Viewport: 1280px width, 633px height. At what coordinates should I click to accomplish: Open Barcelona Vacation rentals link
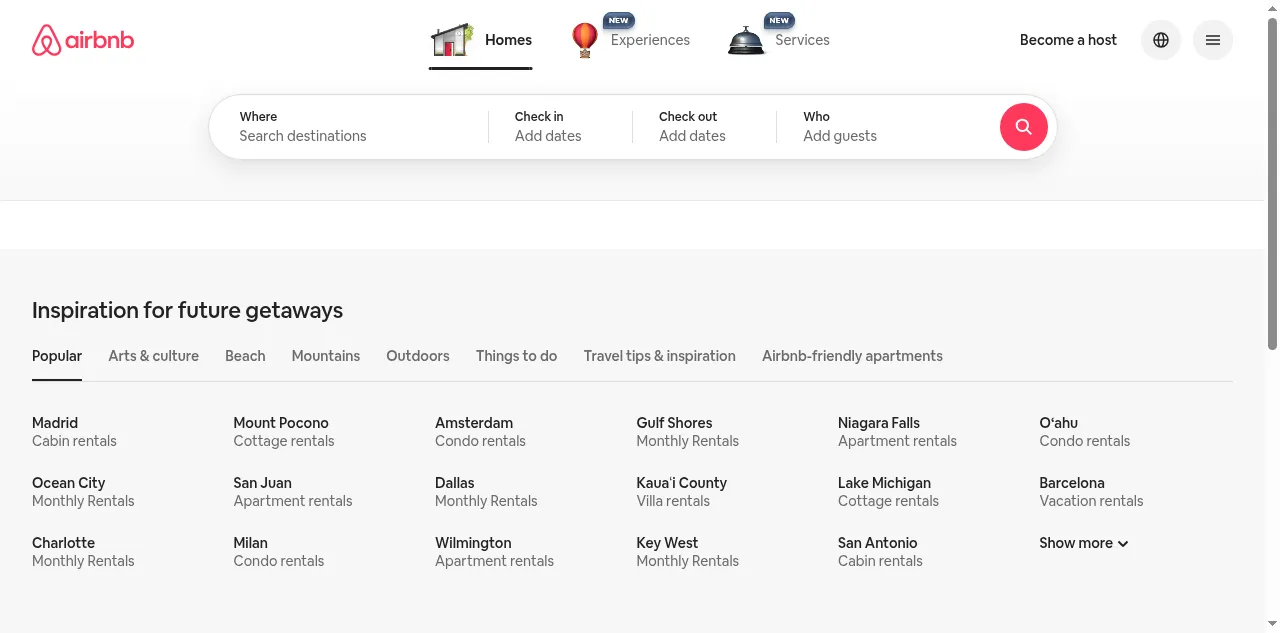[x=1090, y=492]
